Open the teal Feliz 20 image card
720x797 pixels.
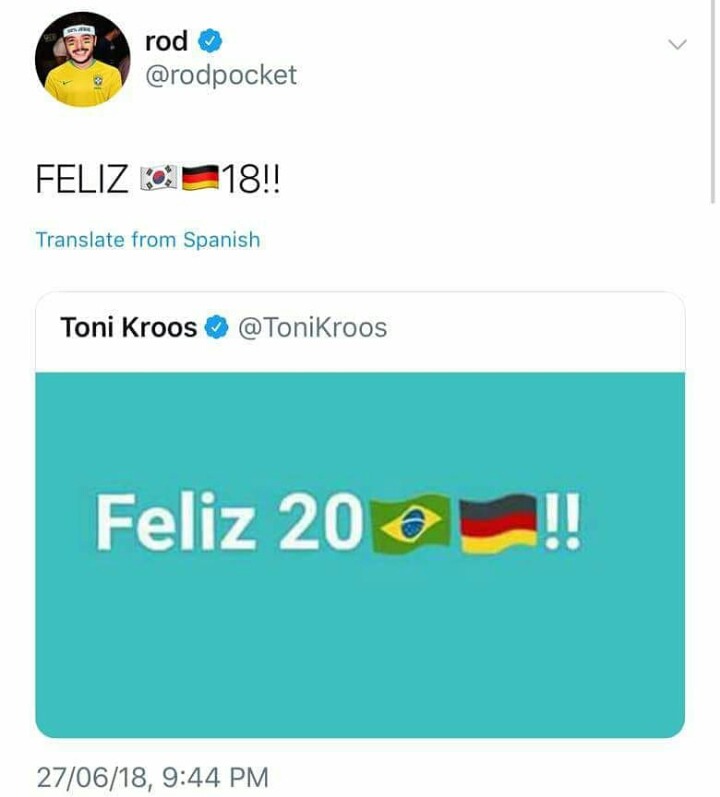point(360,555)
